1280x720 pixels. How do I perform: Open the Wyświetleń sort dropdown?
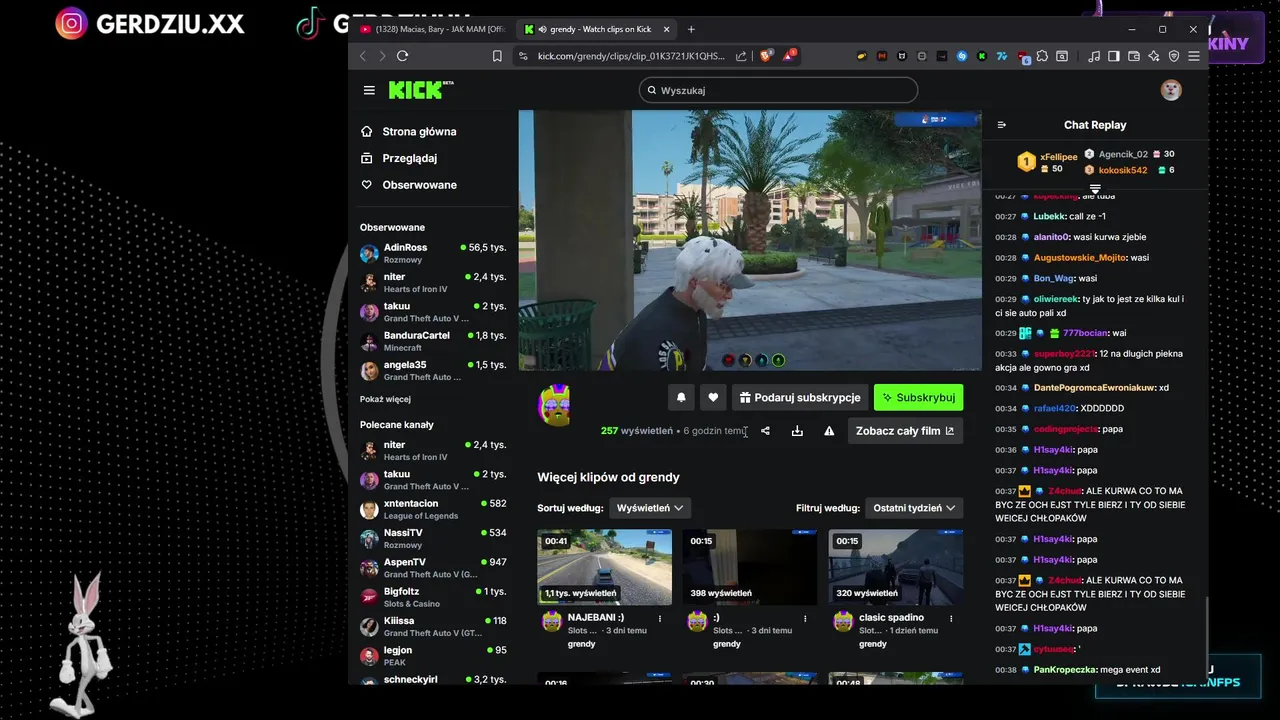tap(650, 508)
